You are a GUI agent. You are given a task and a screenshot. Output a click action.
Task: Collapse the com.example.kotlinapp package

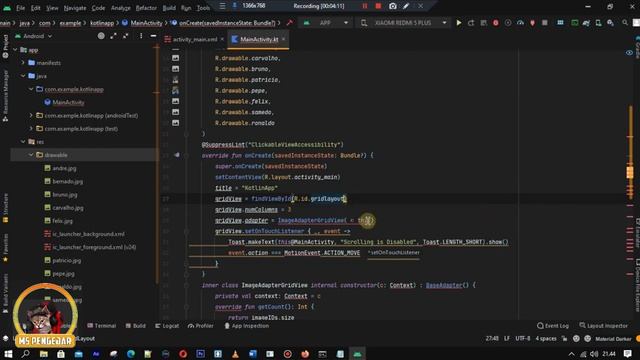click(31, 89)
